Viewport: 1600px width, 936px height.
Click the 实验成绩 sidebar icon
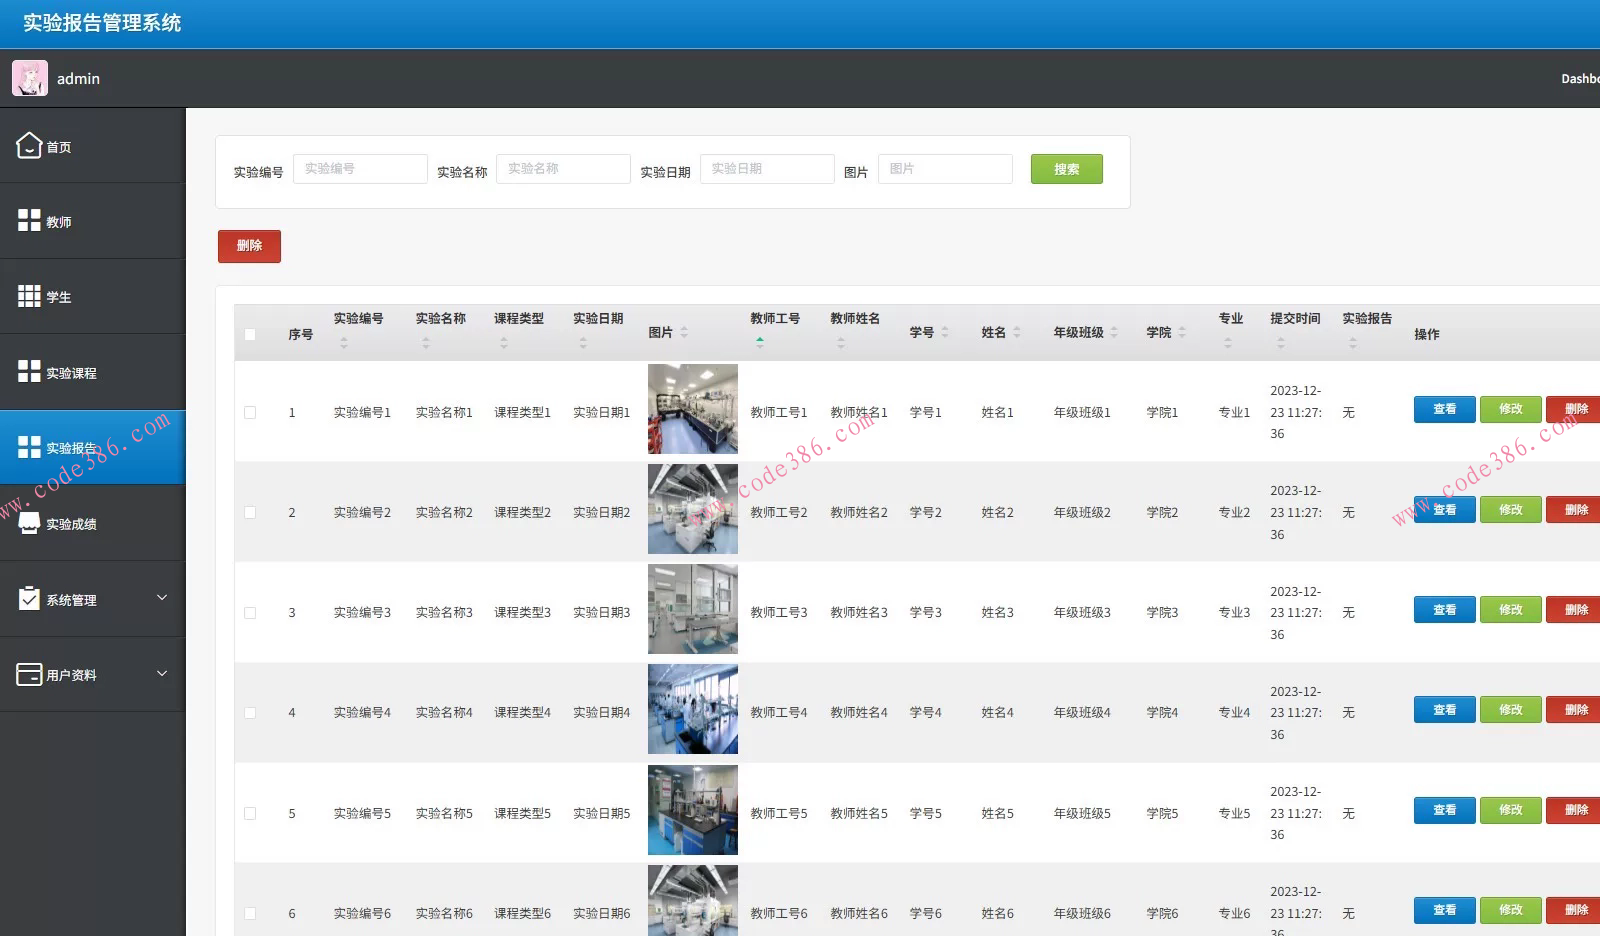29,523
